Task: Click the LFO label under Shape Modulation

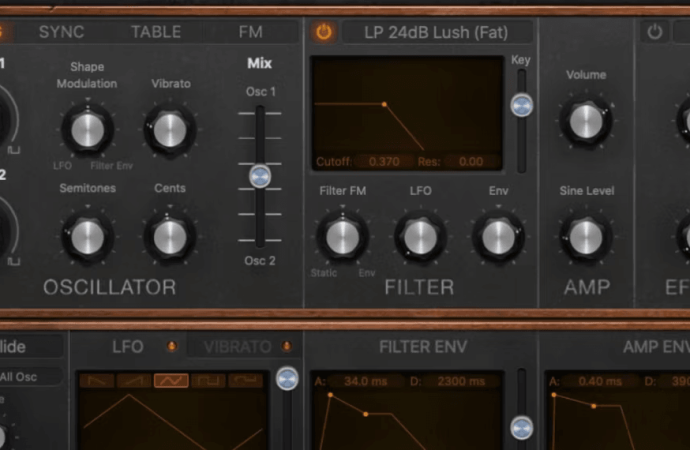Action: tap(62, 166)
